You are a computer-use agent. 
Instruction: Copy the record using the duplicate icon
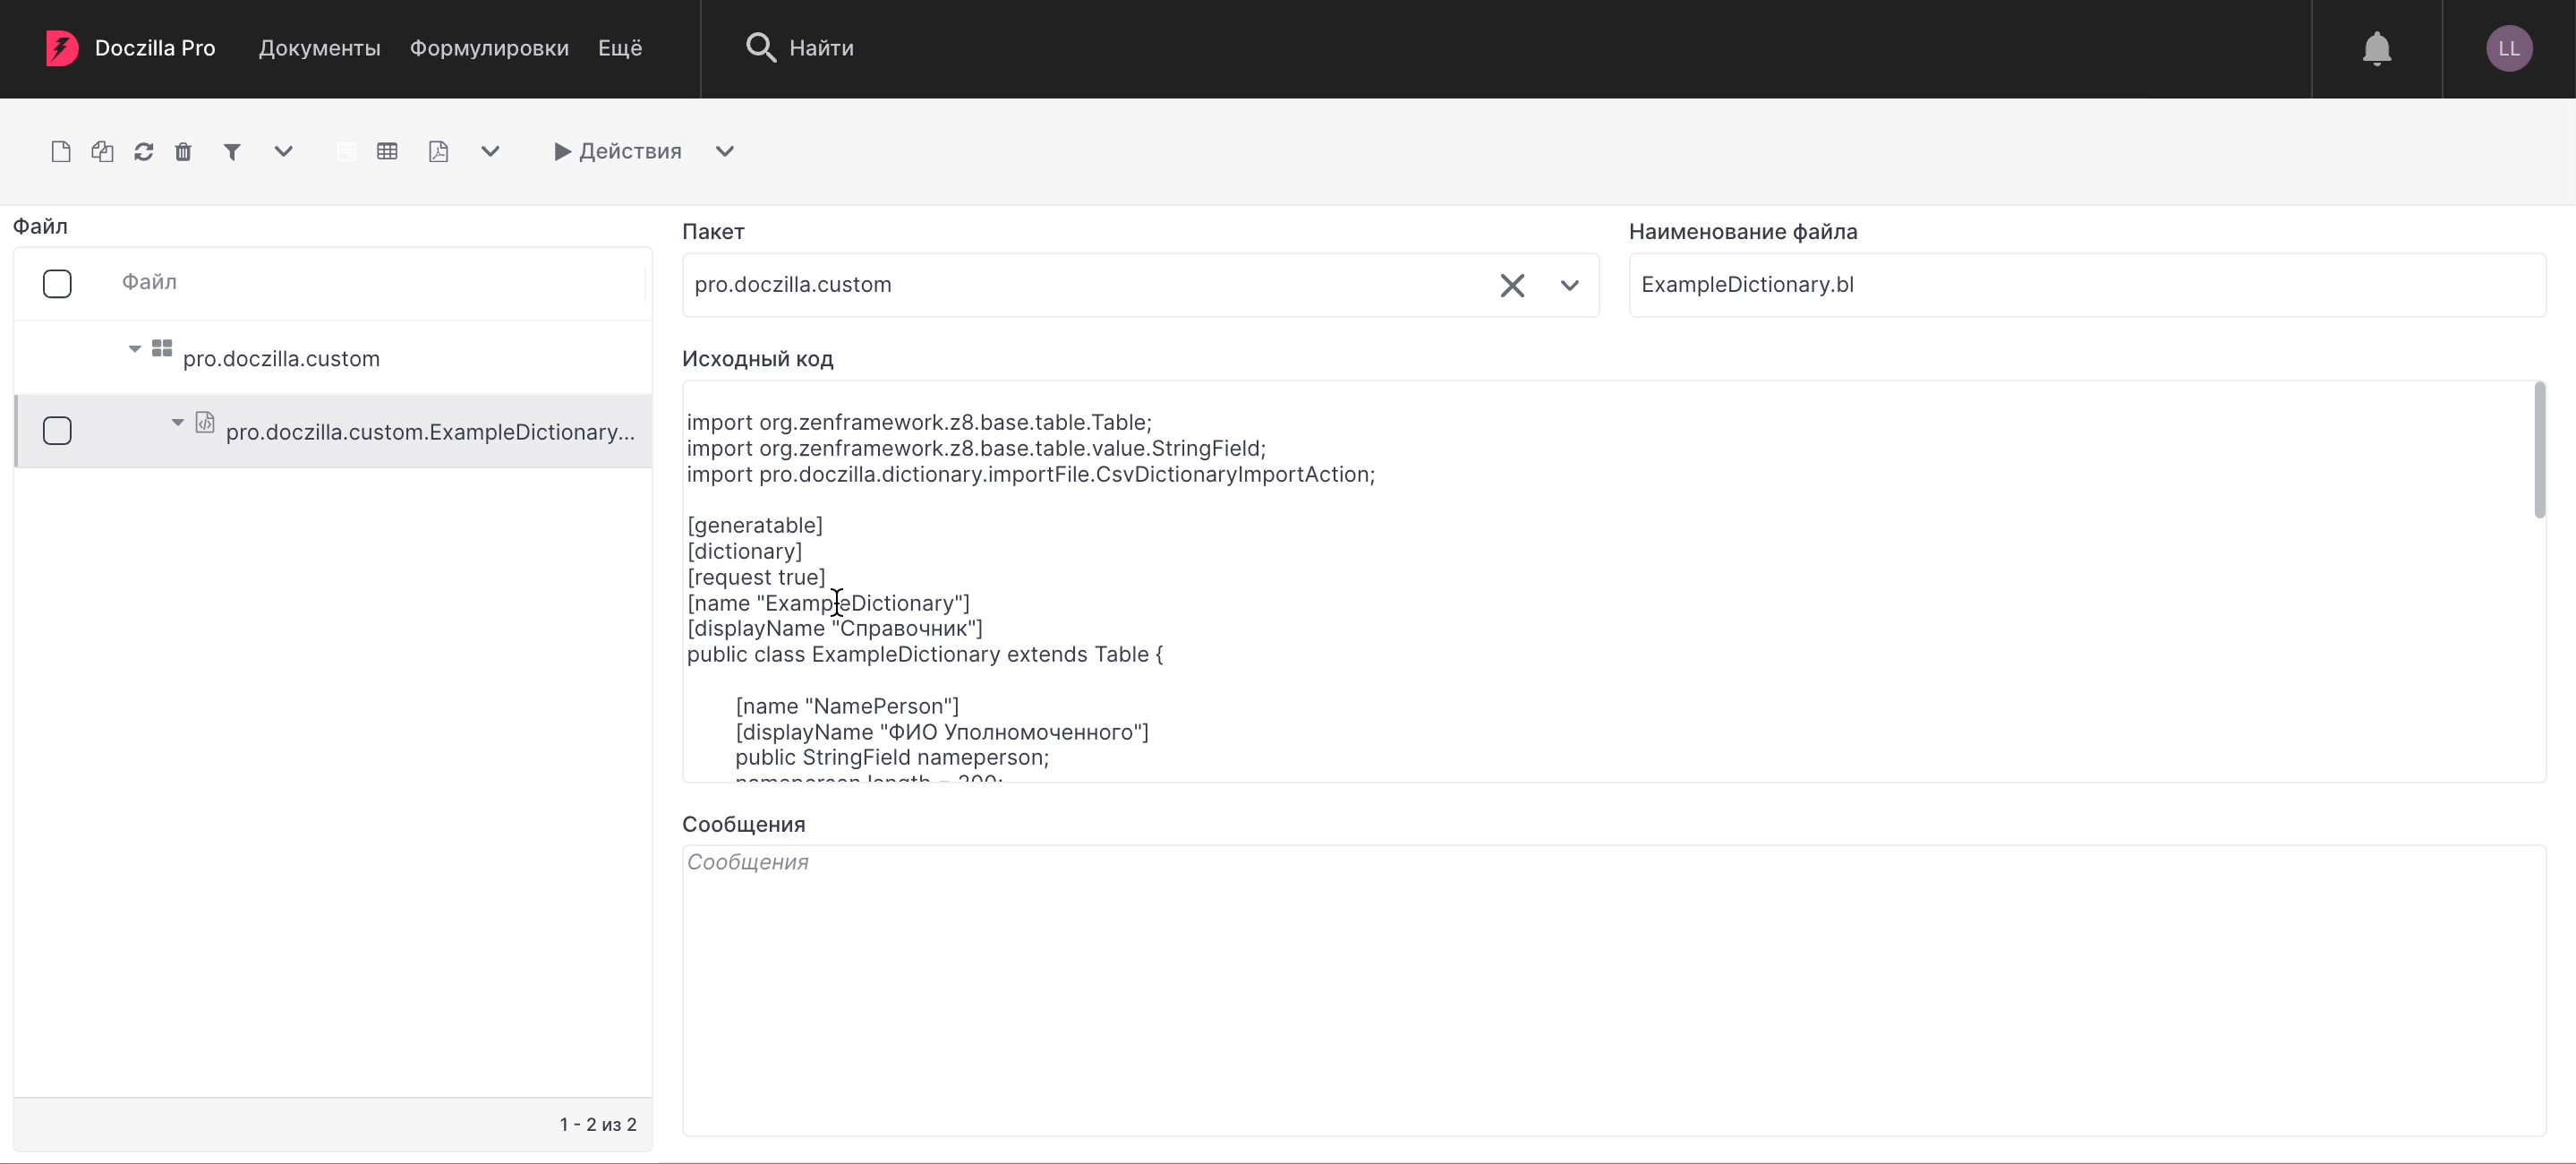pyautogui.click(x=102, y=151)
